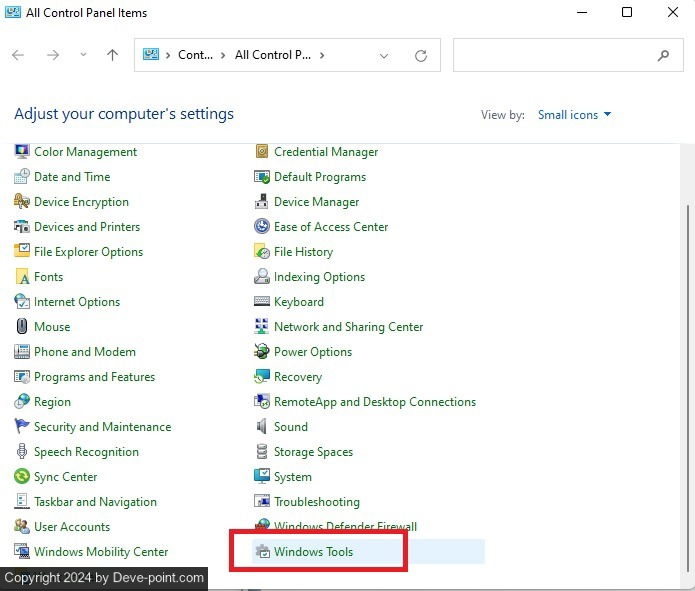Select All Control Panel breadcrumb segment

click(x=273, y=56)
